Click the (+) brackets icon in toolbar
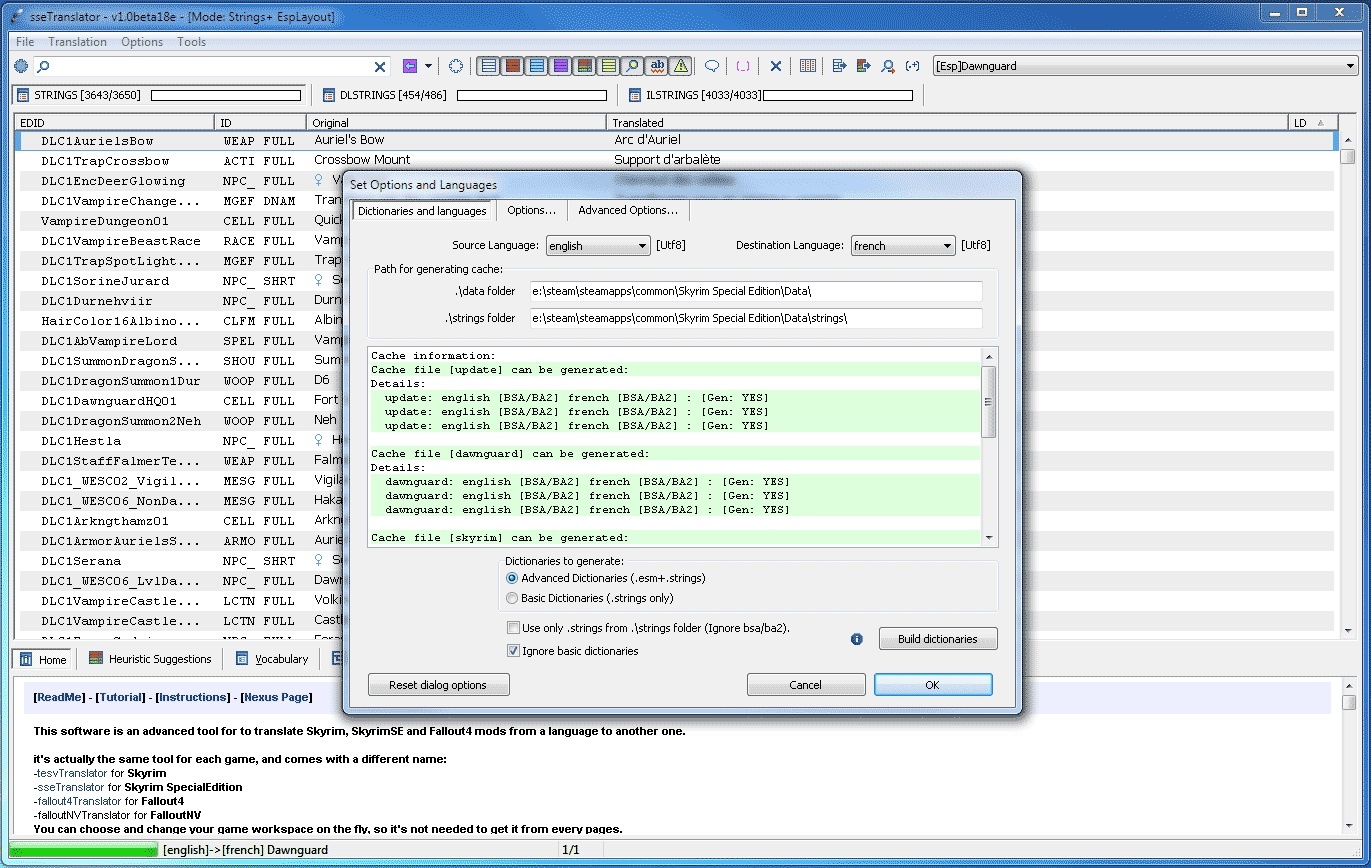1371x868 pixels. tap(912, 66)
